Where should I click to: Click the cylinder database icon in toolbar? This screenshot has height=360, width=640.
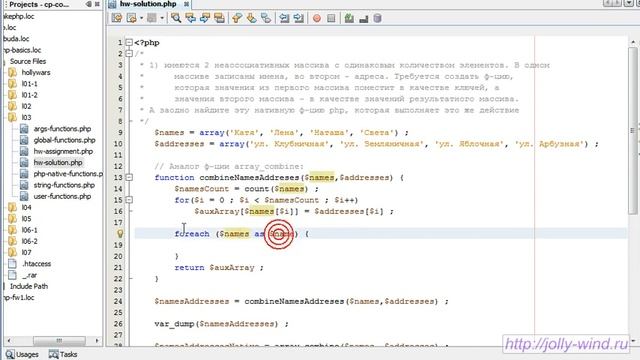[378, 18]
